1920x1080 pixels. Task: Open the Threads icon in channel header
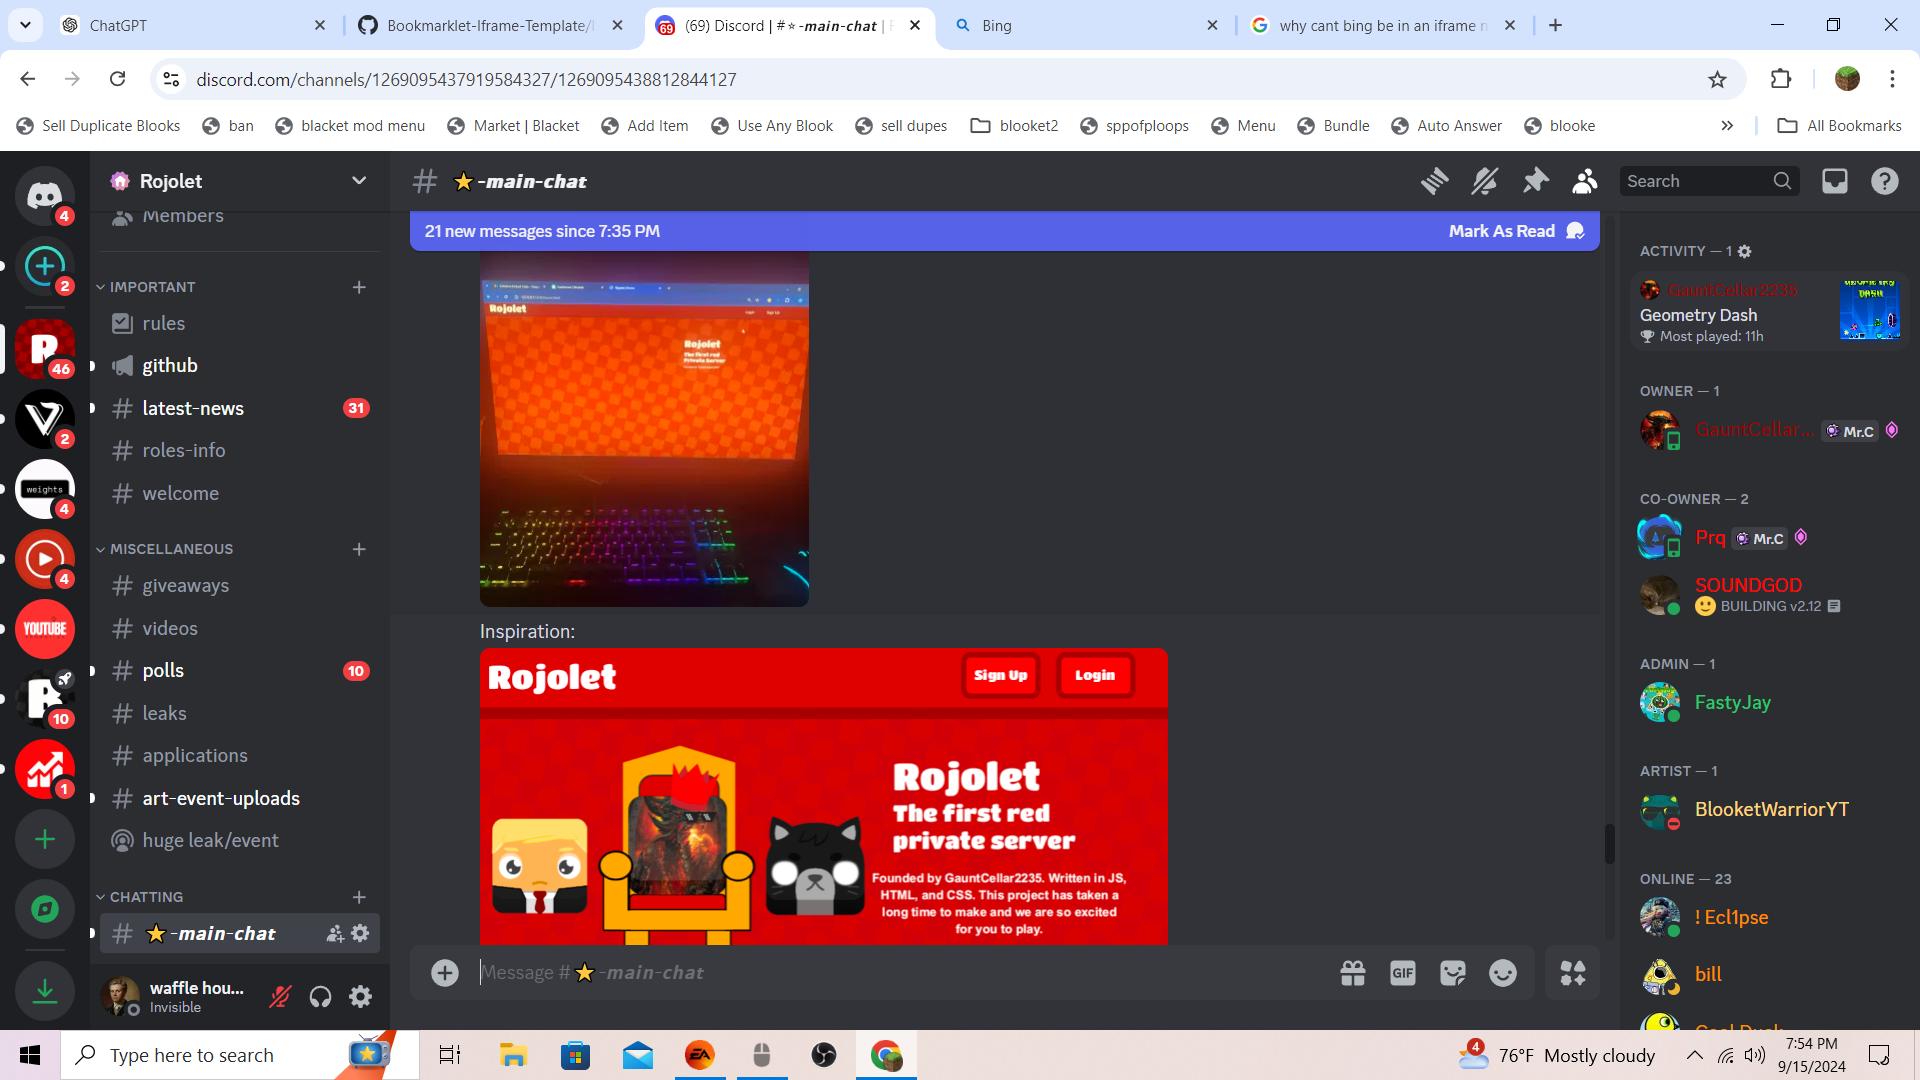coord(1434,181)
